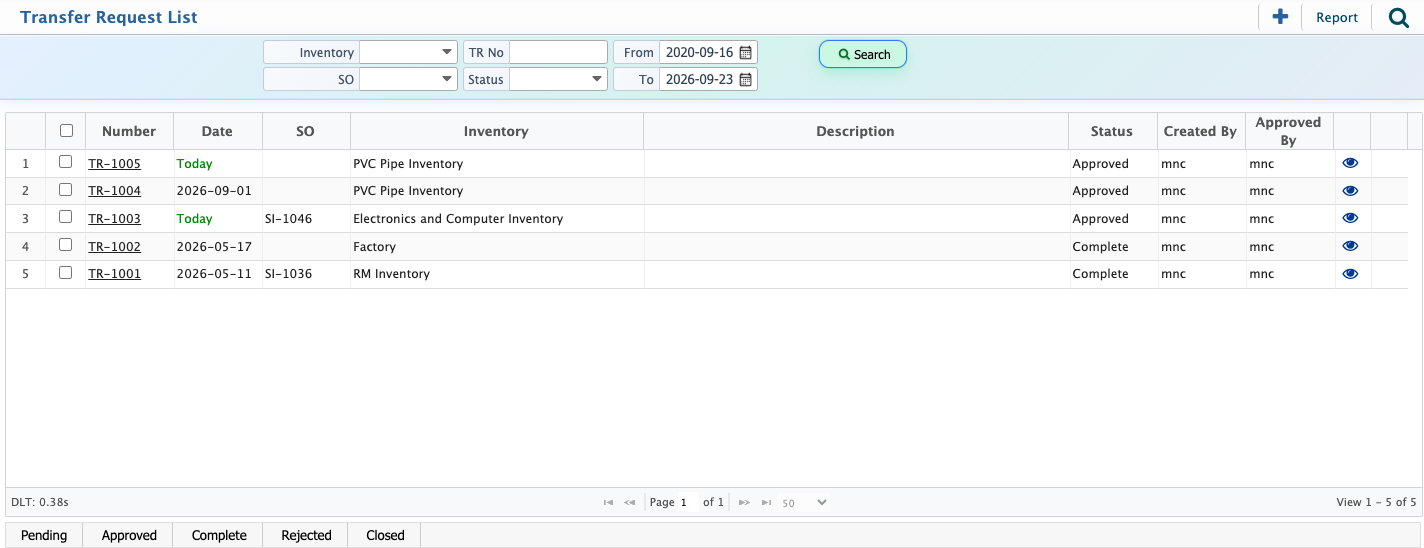Check the TR-1001 row checkbox
1424x548 pixels.
(x=66, y=272)
